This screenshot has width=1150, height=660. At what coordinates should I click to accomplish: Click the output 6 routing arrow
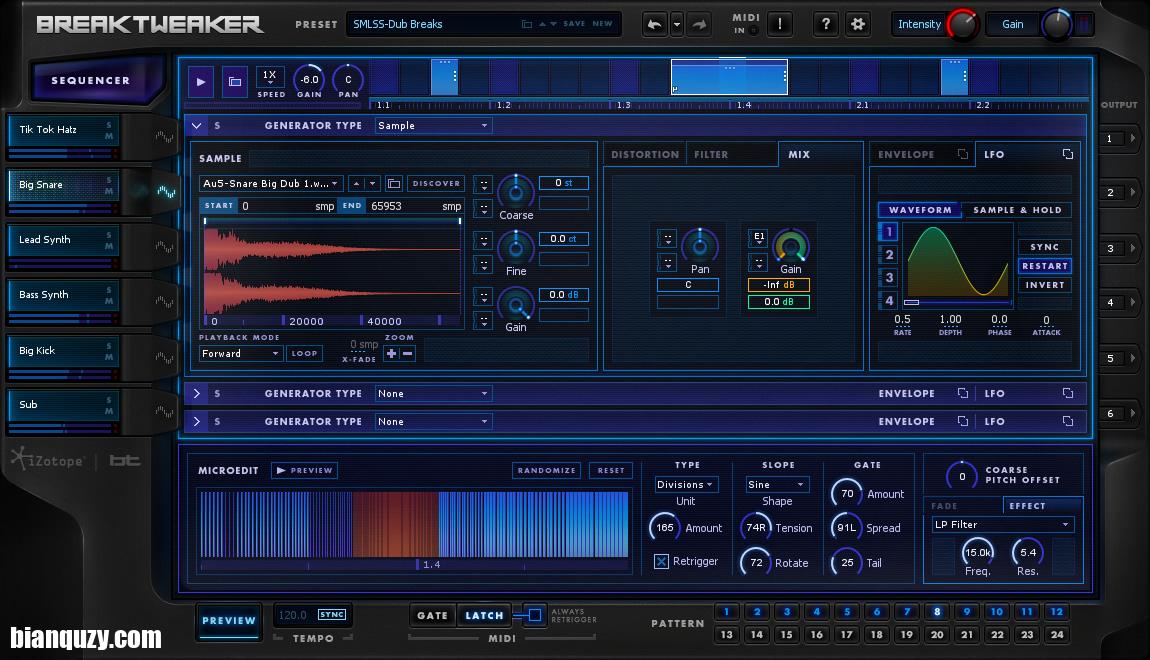pos(1133,414)
